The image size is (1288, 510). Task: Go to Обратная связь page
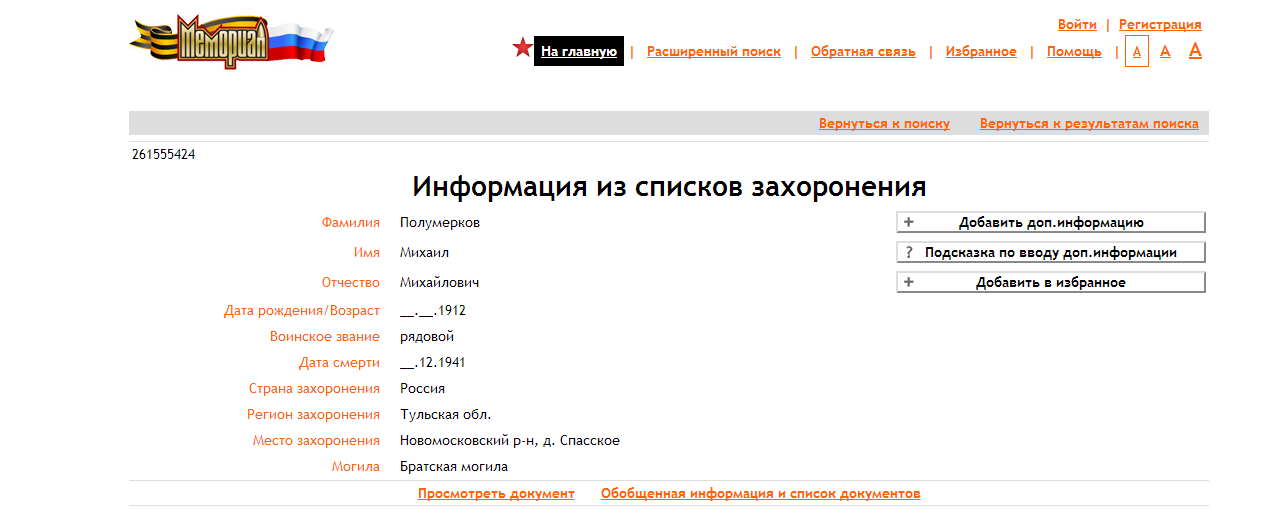(x=862, y=52)
